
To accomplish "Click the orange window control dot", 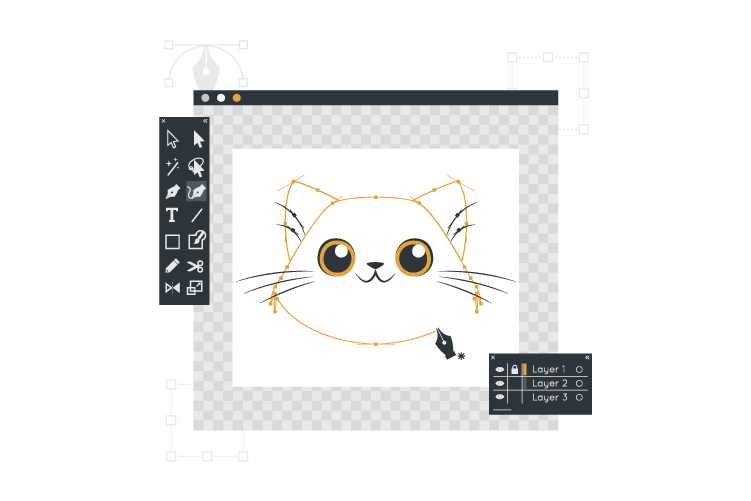I will (237, 98).
